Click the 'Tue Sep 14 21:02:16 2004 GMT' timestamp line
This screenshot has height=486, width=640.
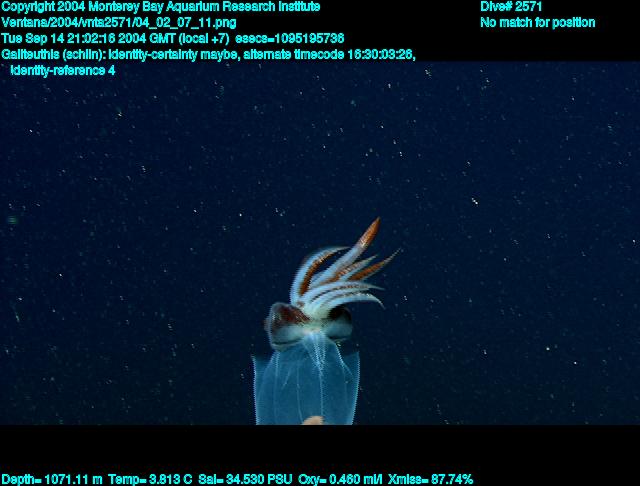[x=173, y=39]
